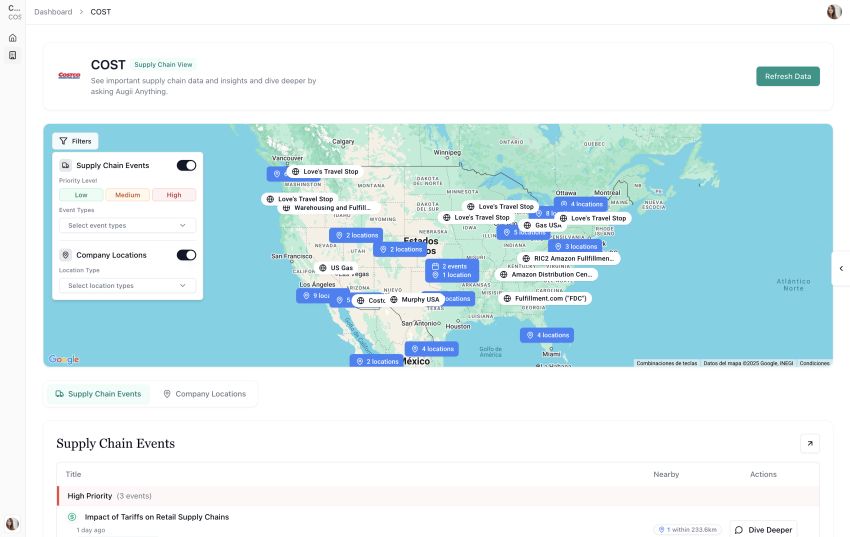Switch to the Supply Chain Events tab
Screen dimensions: 850x537
pos(98,394)
